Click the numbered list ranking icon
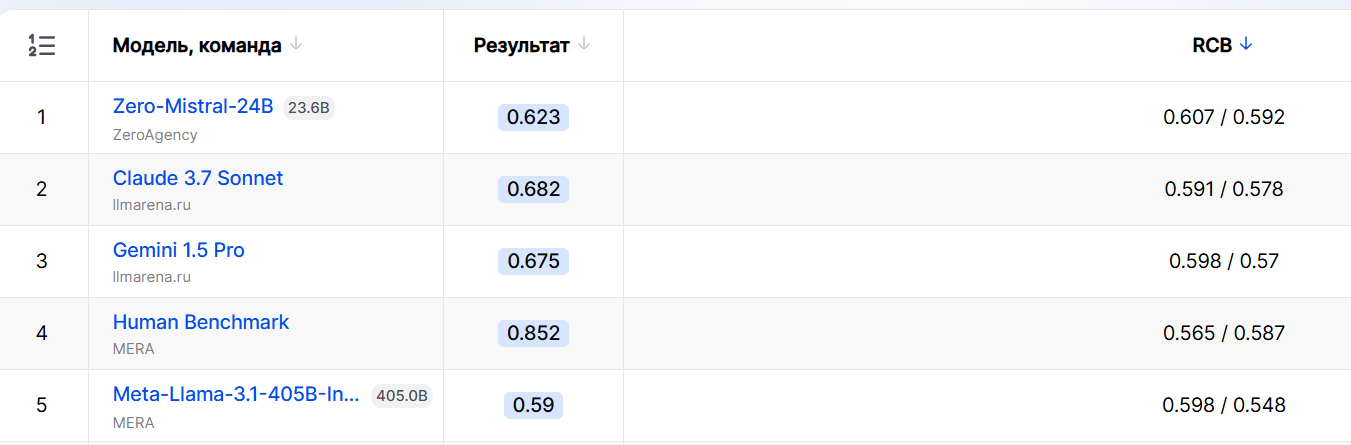This screenshot has width=1351, height=445. [x=41, y=45]
